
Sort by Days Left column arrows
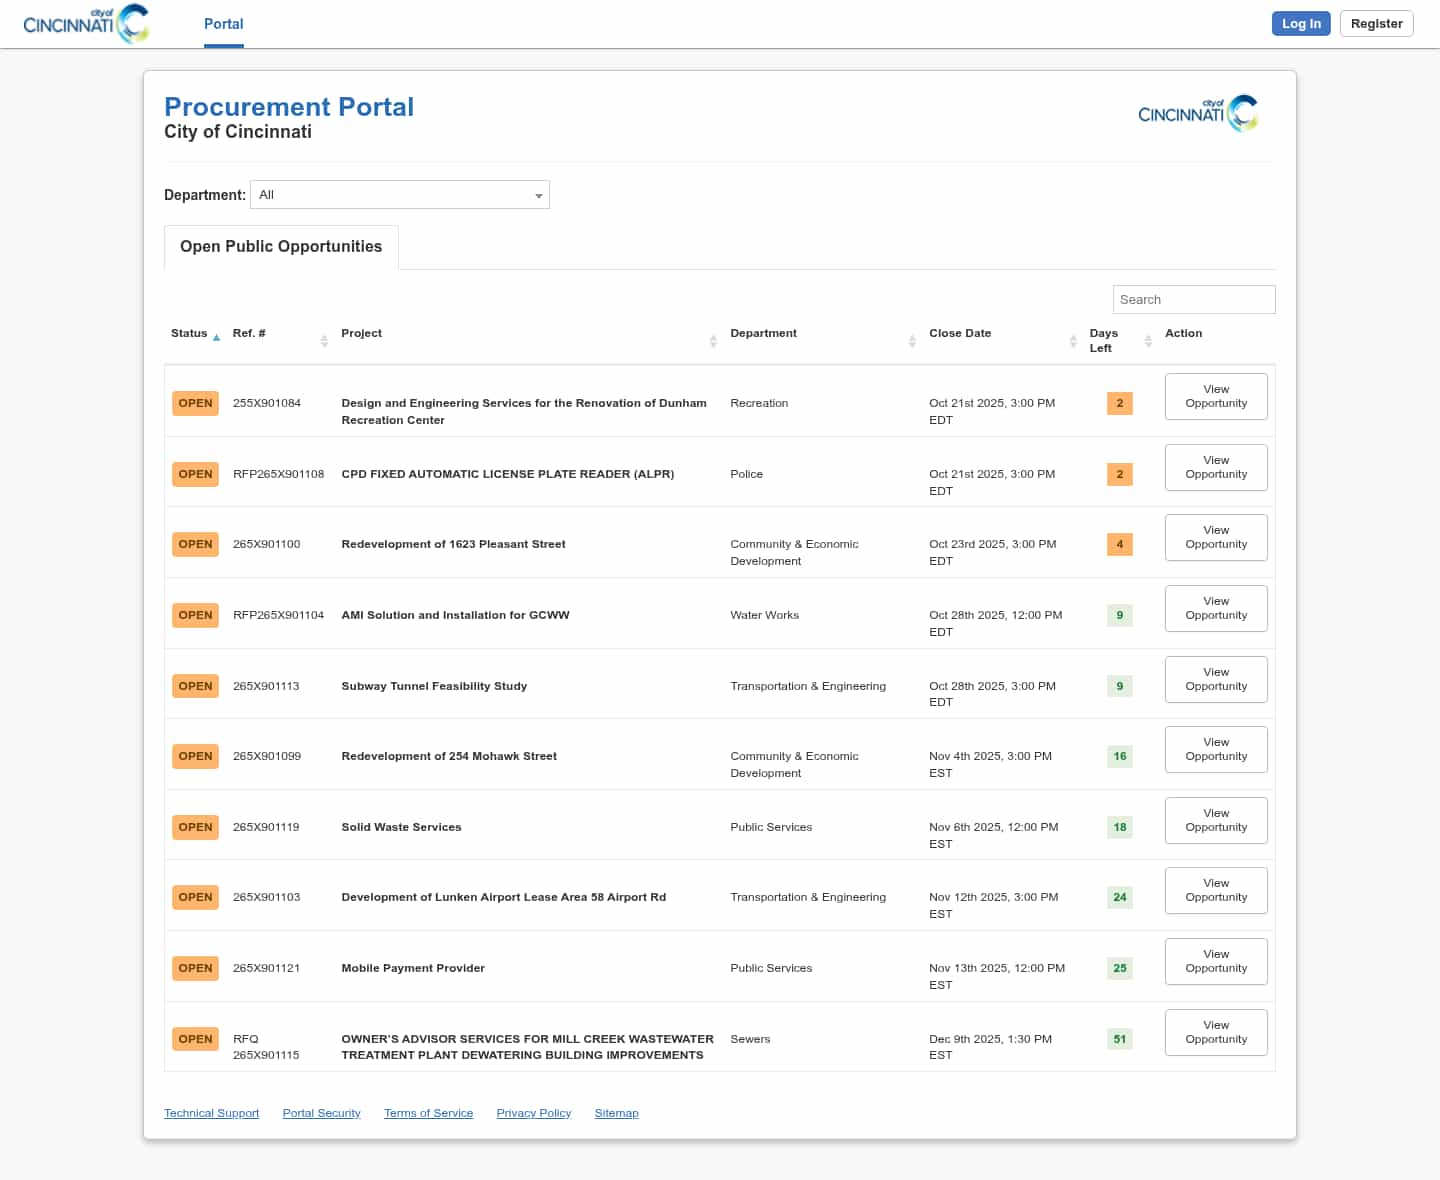point(1148,341)
